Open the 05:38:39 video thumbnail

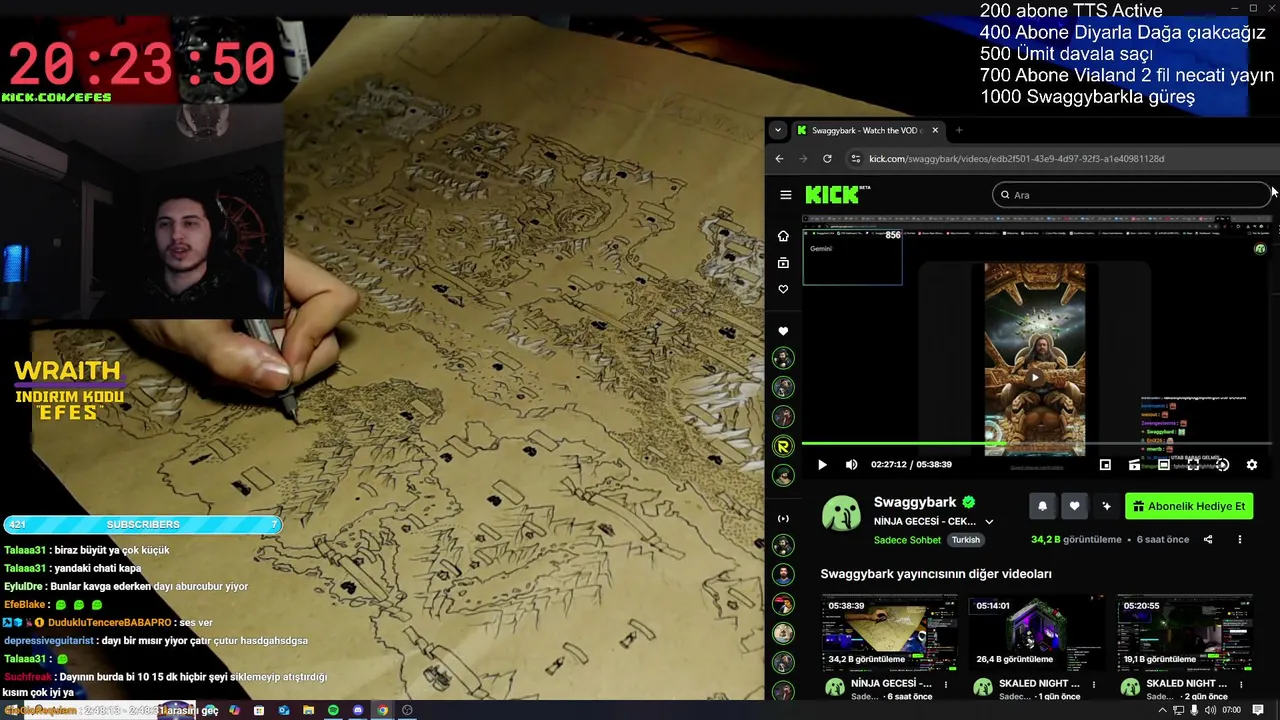click(889, 632)
